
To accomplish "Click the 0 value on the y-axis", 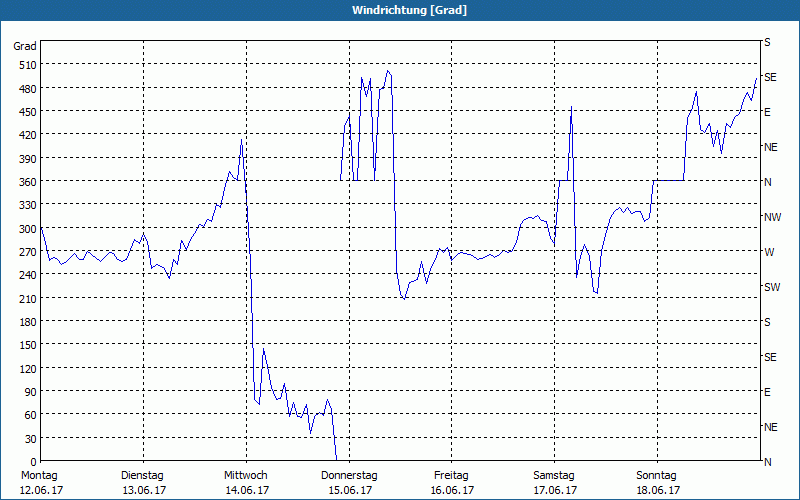I will click(x=31, y=461).
